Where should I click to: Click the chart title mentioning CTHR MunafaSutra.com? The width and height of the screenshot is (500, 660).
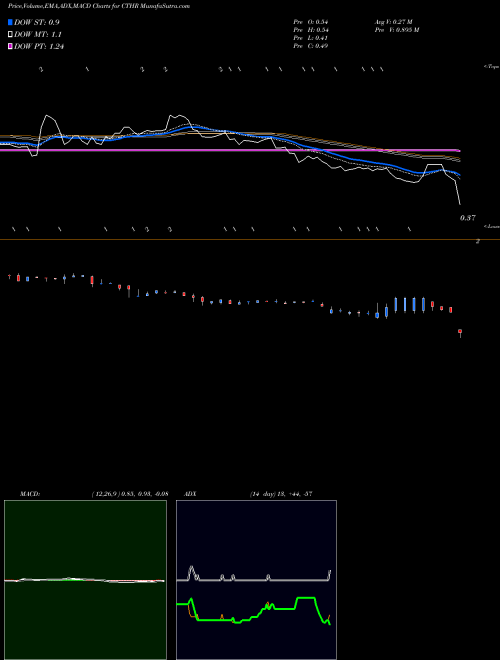[98, 6]
